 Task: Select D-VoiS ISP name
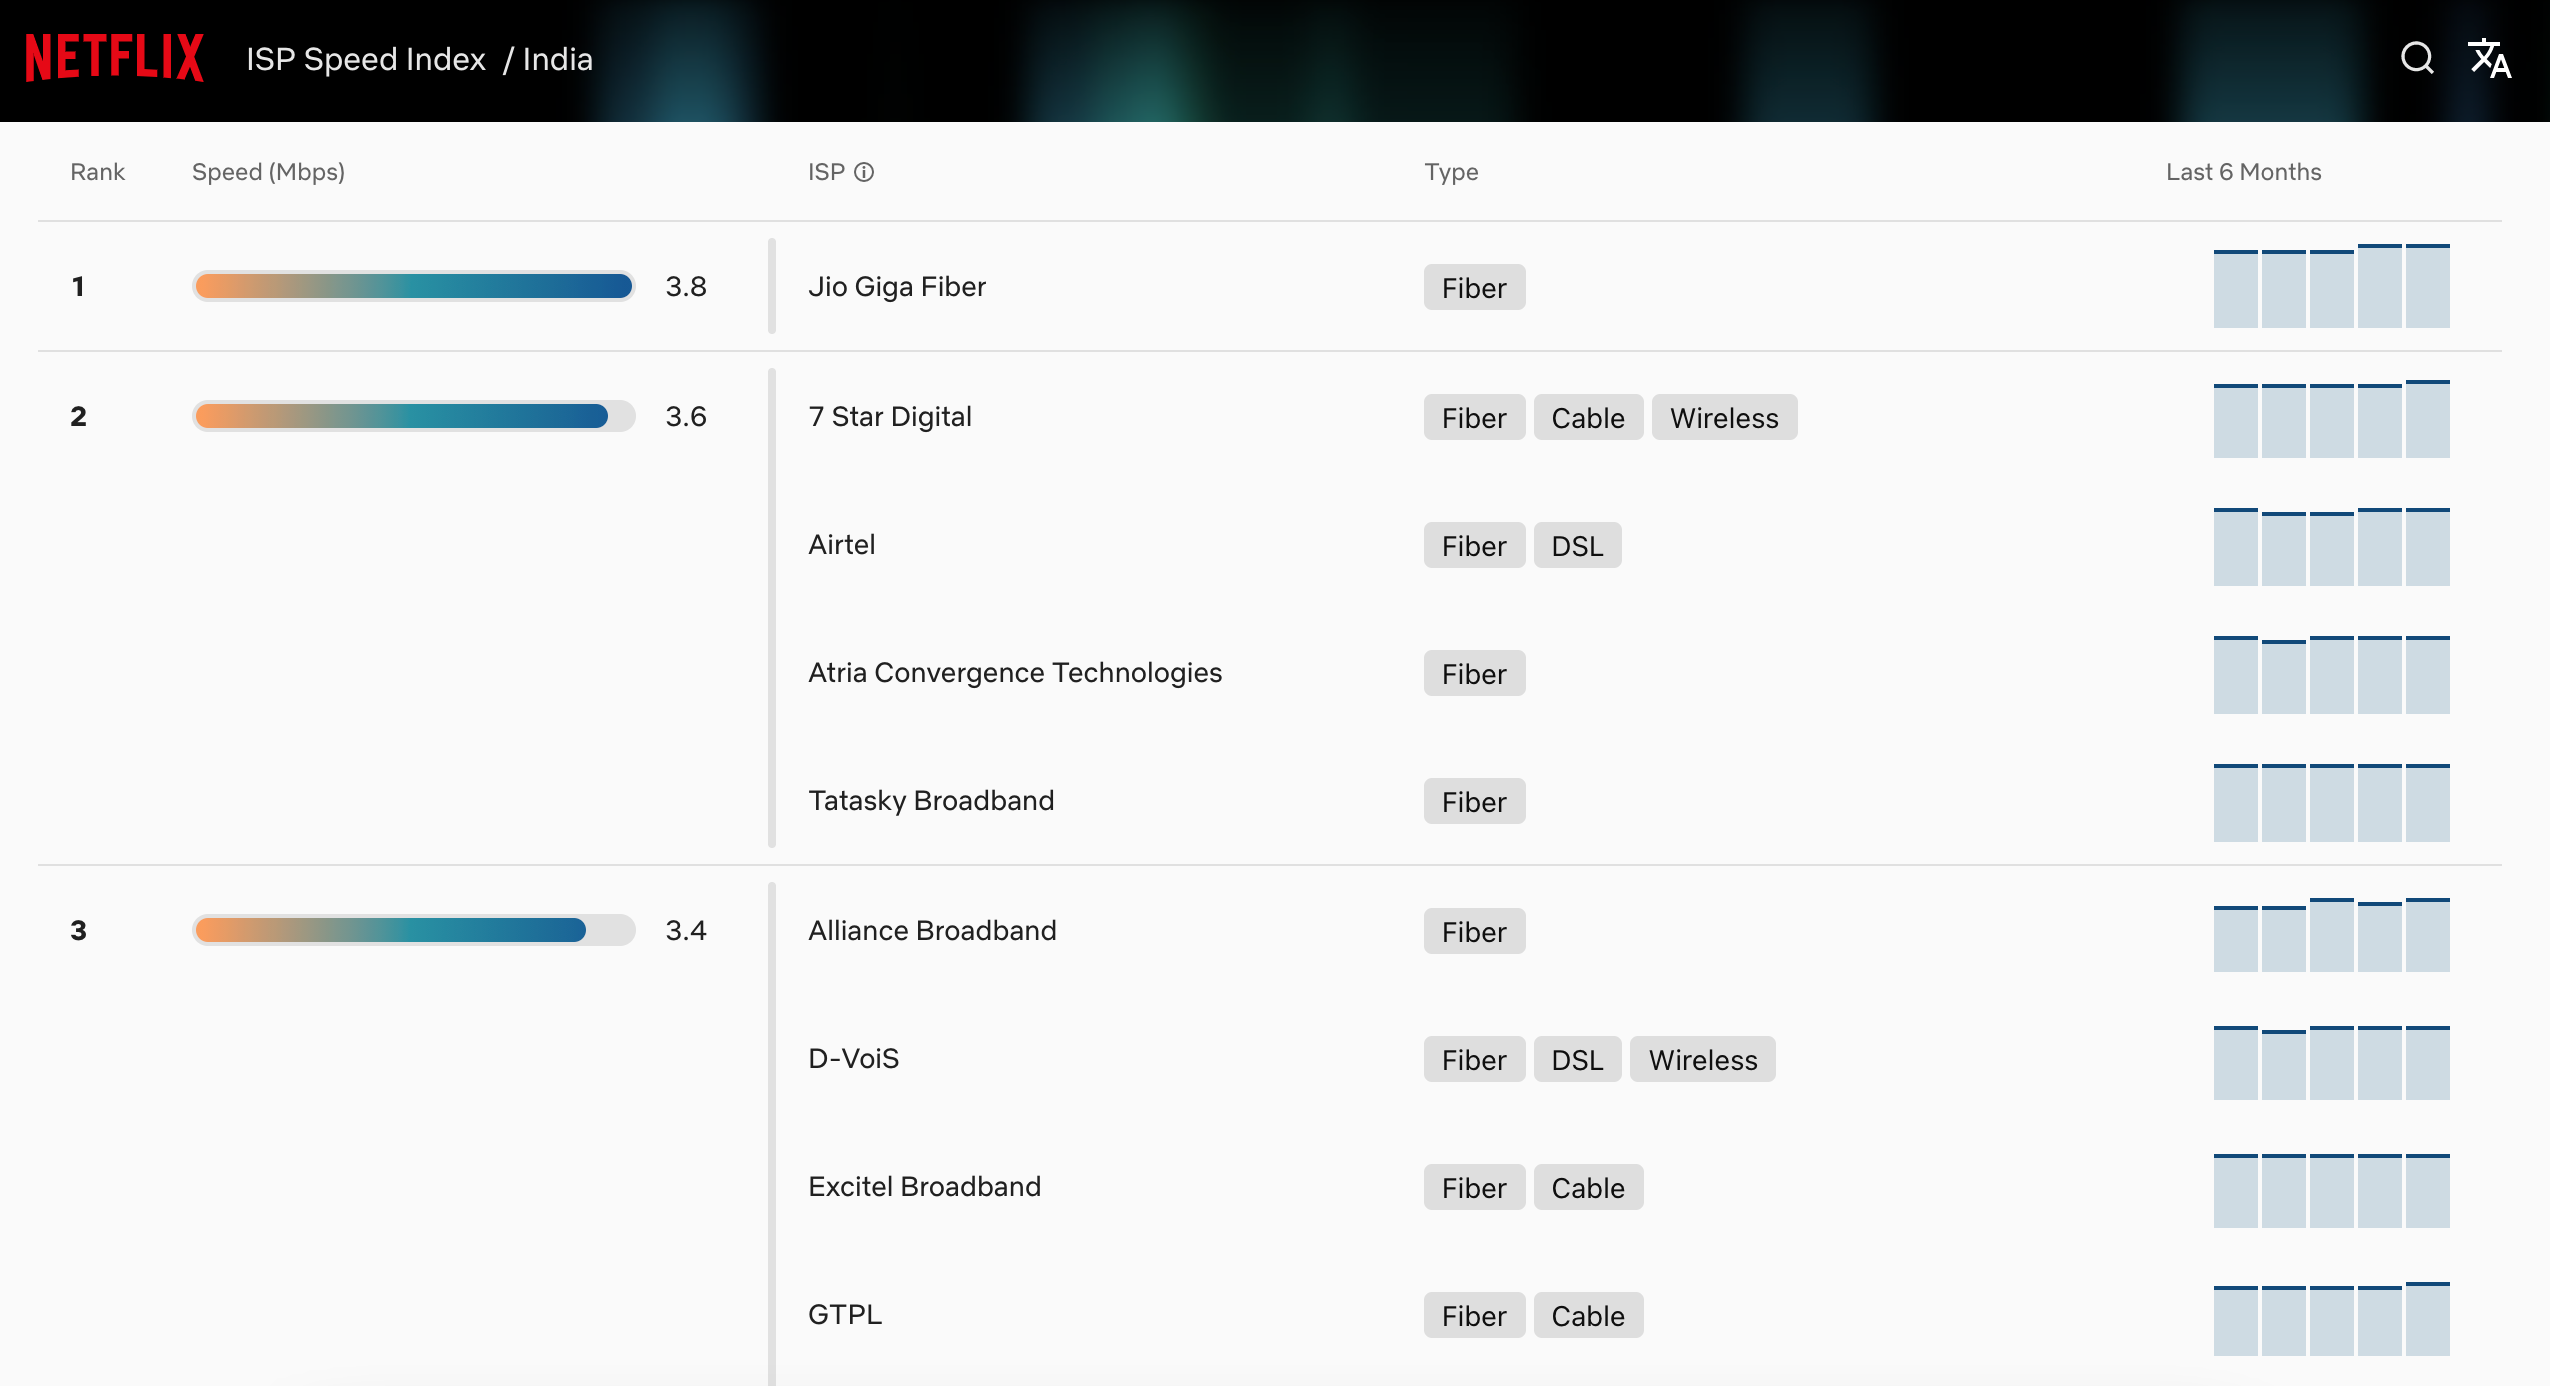point(853,1059)
